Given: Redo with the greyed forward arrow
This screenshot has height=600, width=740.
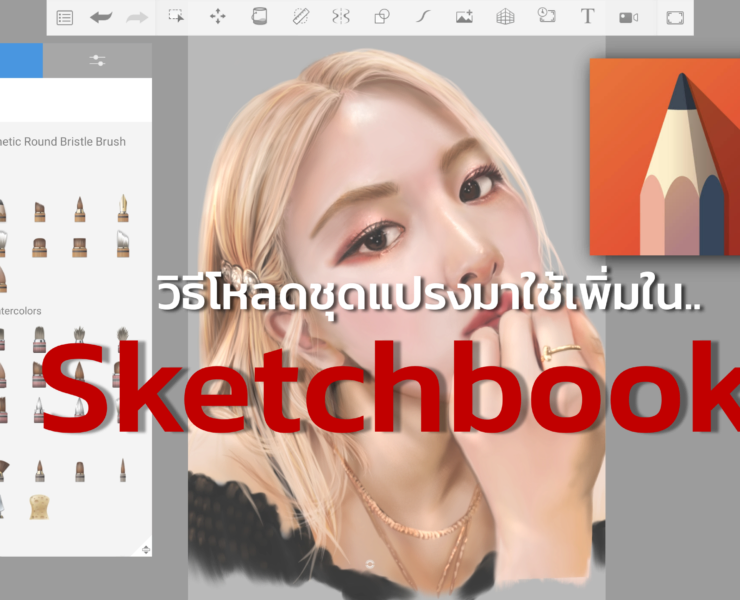Looking at the screenshot, I should (x=137, y=18).
